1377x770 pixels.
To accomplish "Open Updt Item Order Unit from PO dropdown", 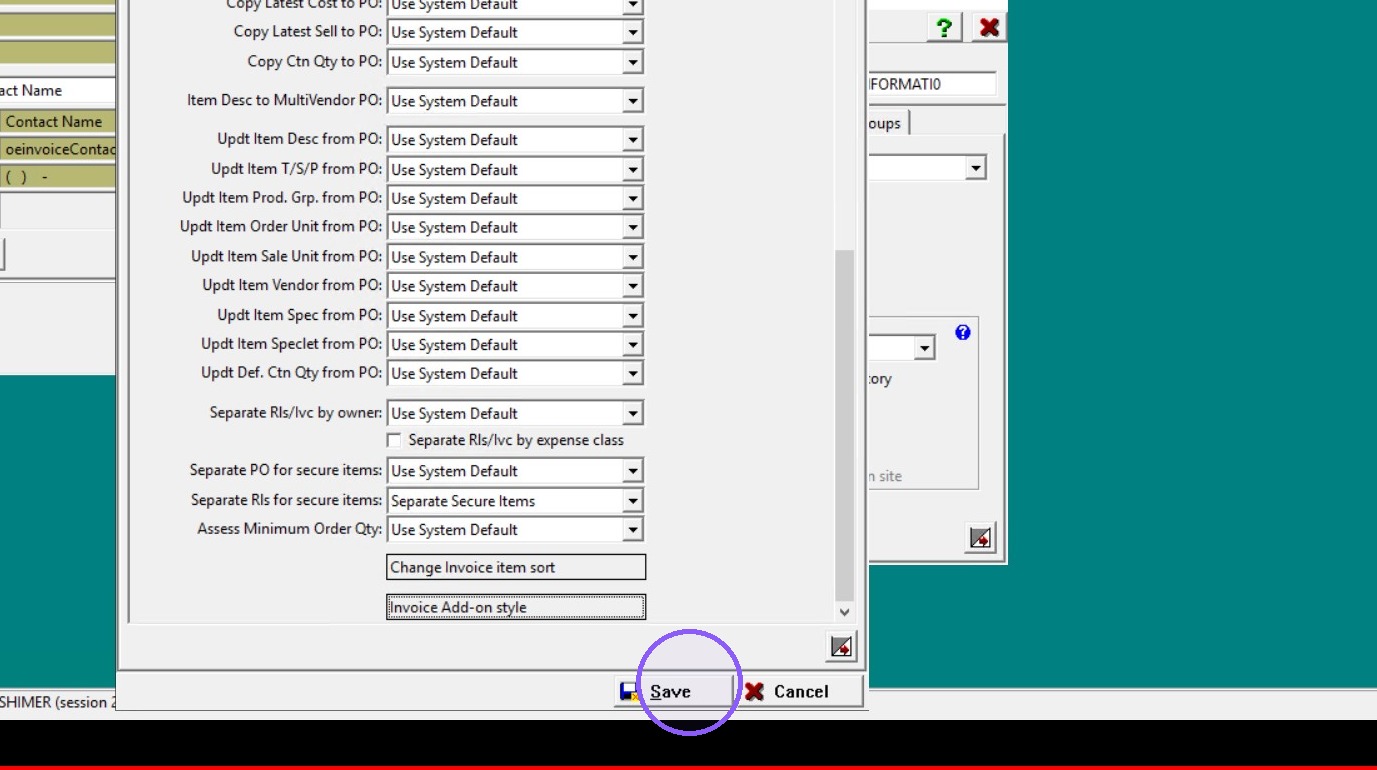I will click(x=632, y=227).
